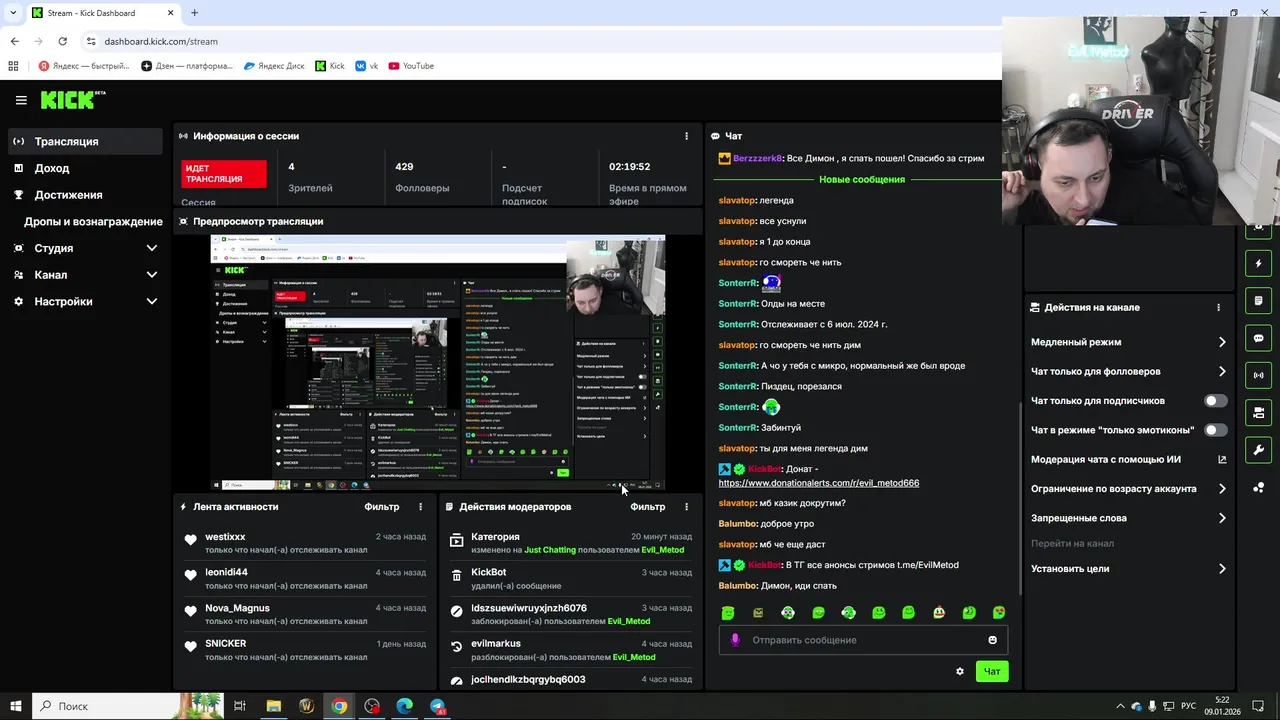Click the camera channel actions icon in right sidebar
The height and width of the screenshot is (720, 1280).
coord(1258,412)
